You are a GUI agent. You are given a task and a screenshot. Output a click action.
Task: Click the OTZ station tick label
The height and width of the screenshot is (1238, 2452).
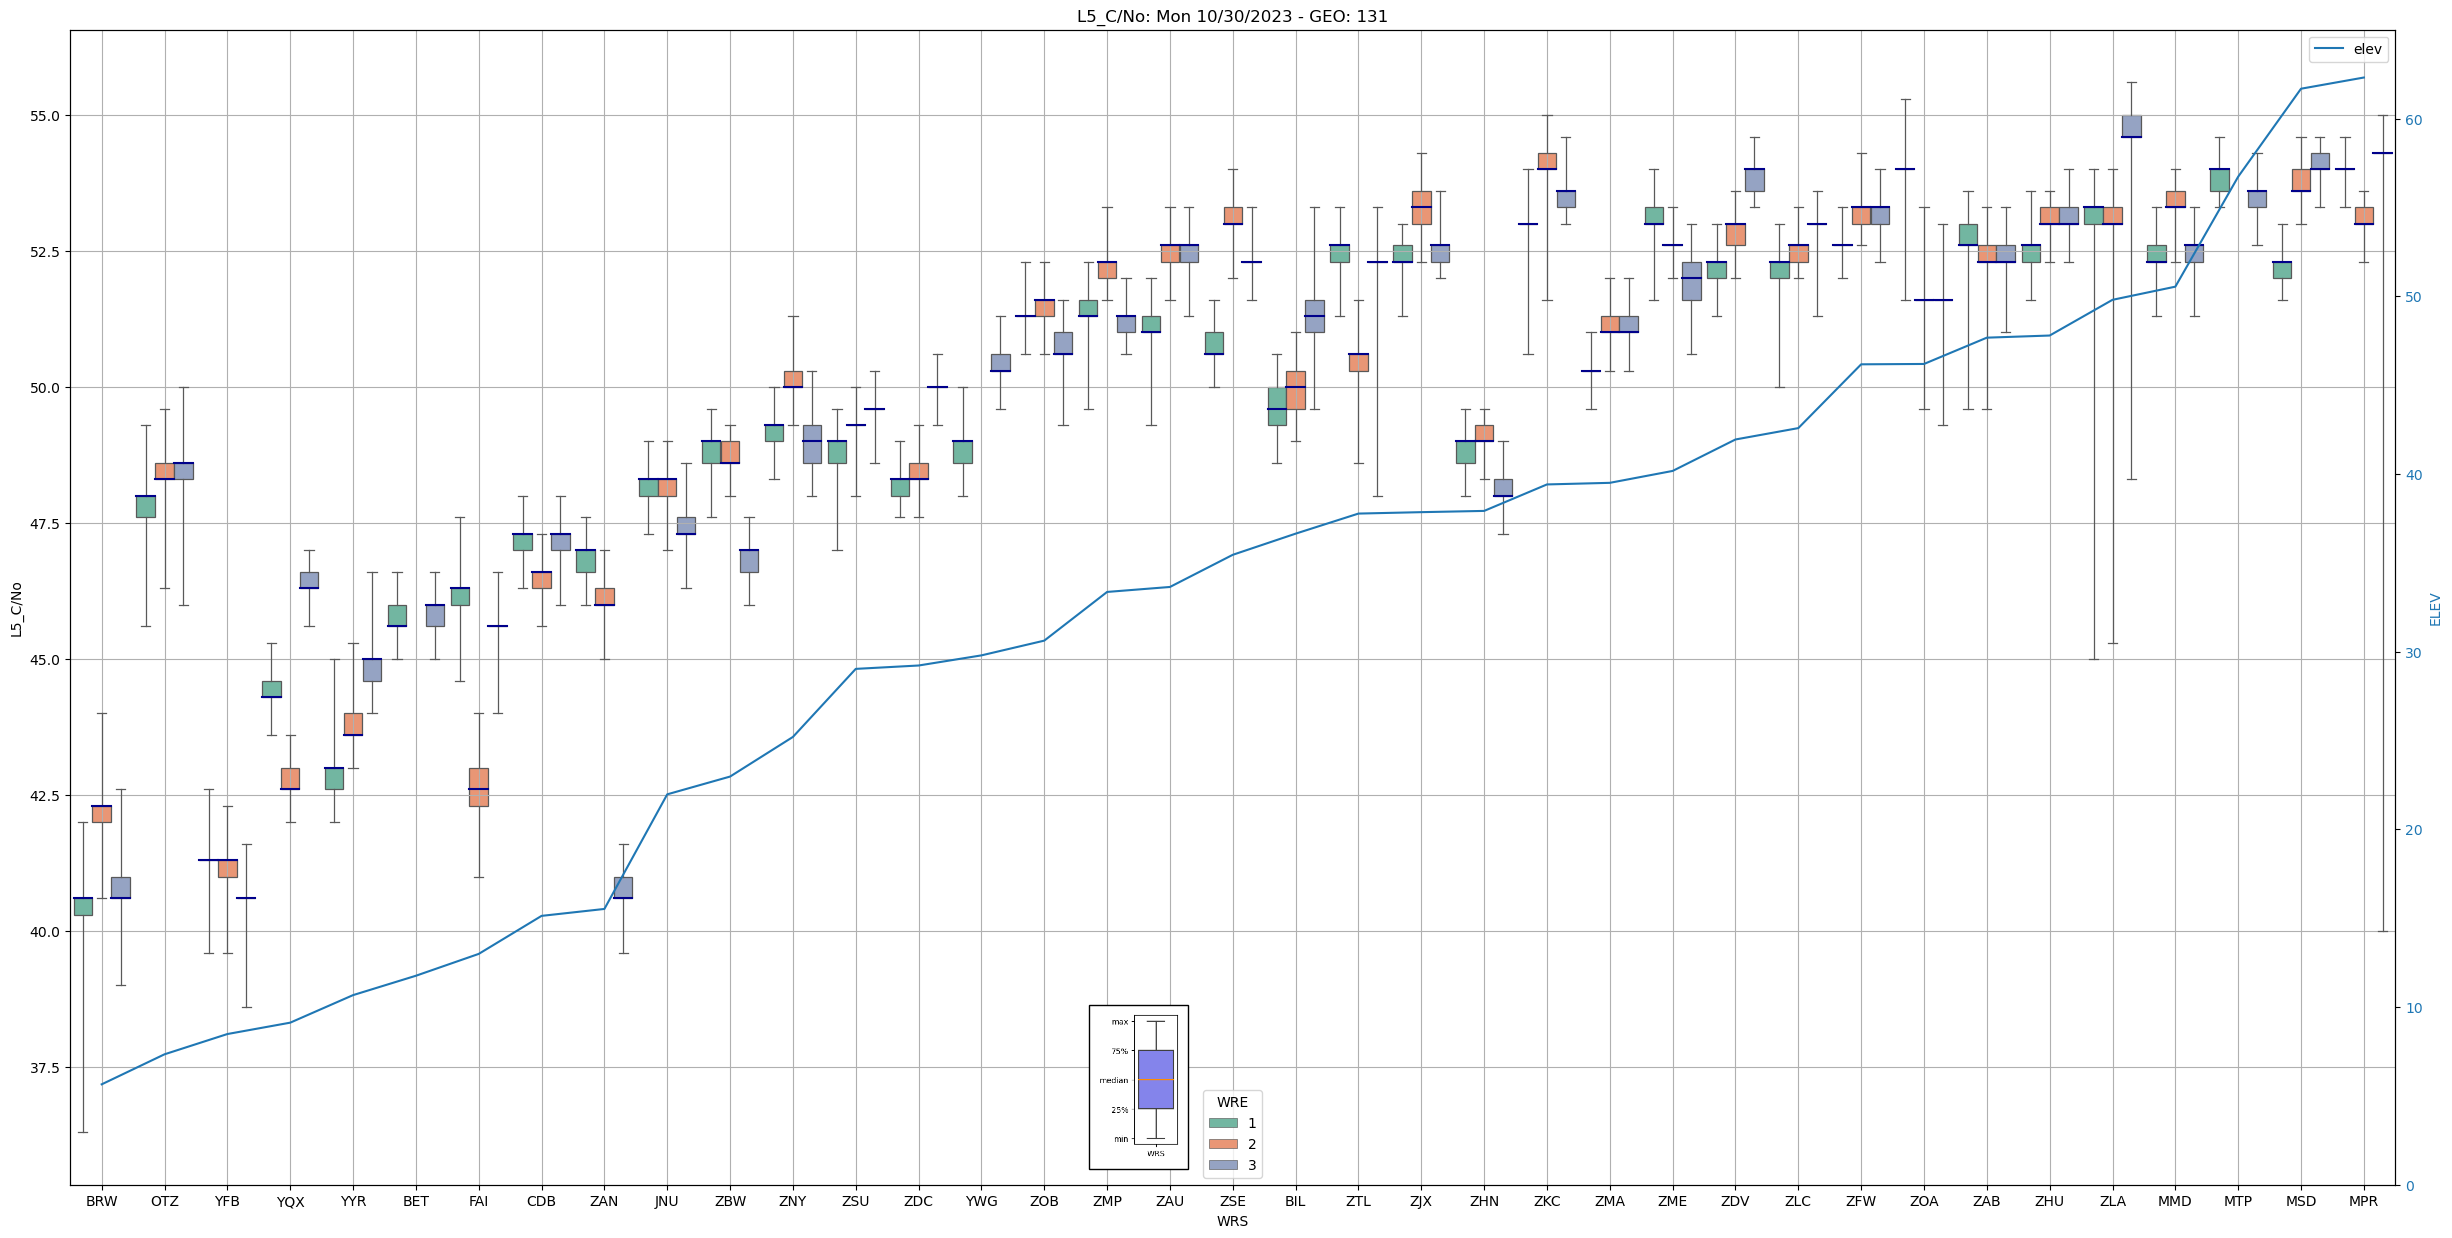coord(165,1201)
